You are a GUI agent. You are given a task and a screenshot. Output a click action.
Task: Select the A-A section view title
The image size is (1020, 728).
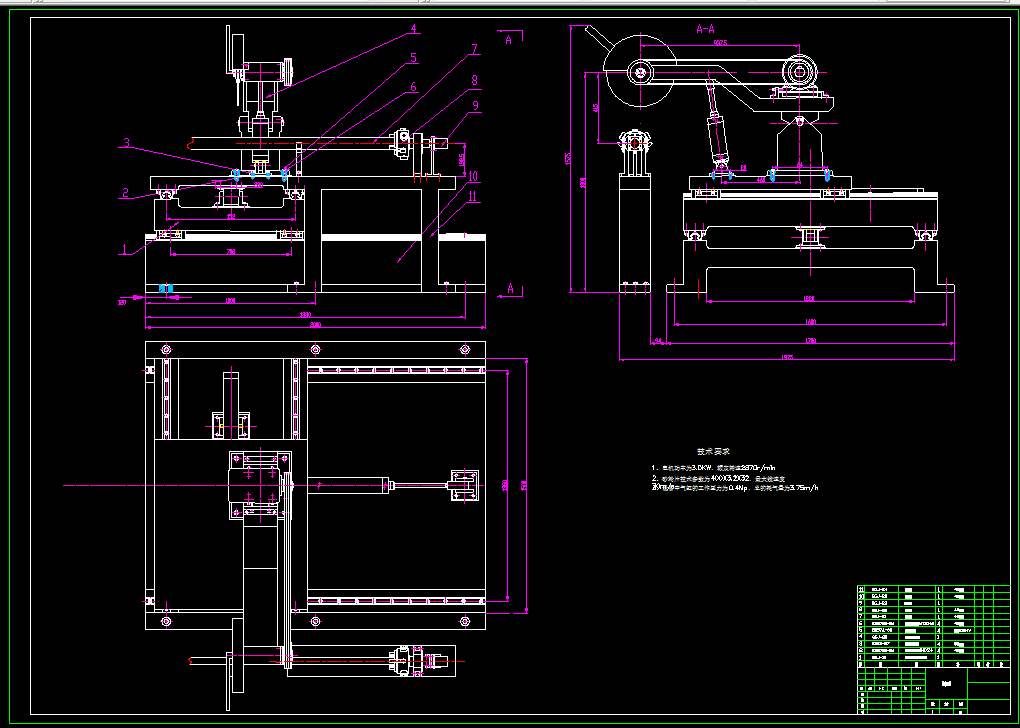click(706, 29)
